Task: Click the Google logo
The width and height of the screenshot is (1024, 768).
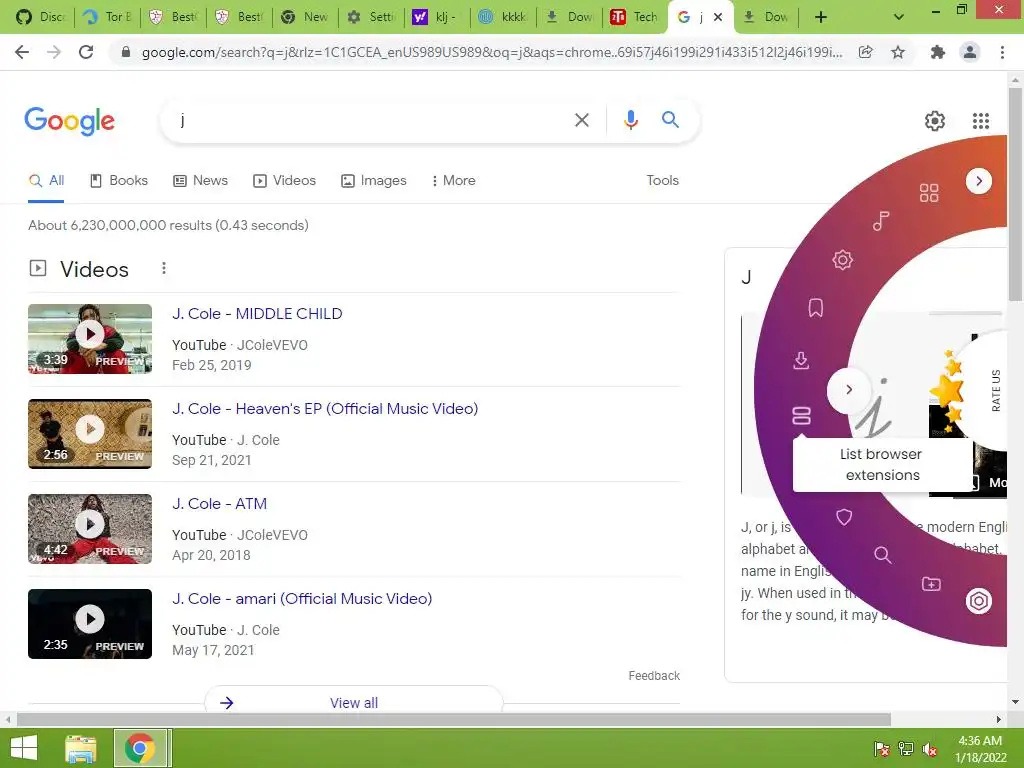Action: pos(69,121)
